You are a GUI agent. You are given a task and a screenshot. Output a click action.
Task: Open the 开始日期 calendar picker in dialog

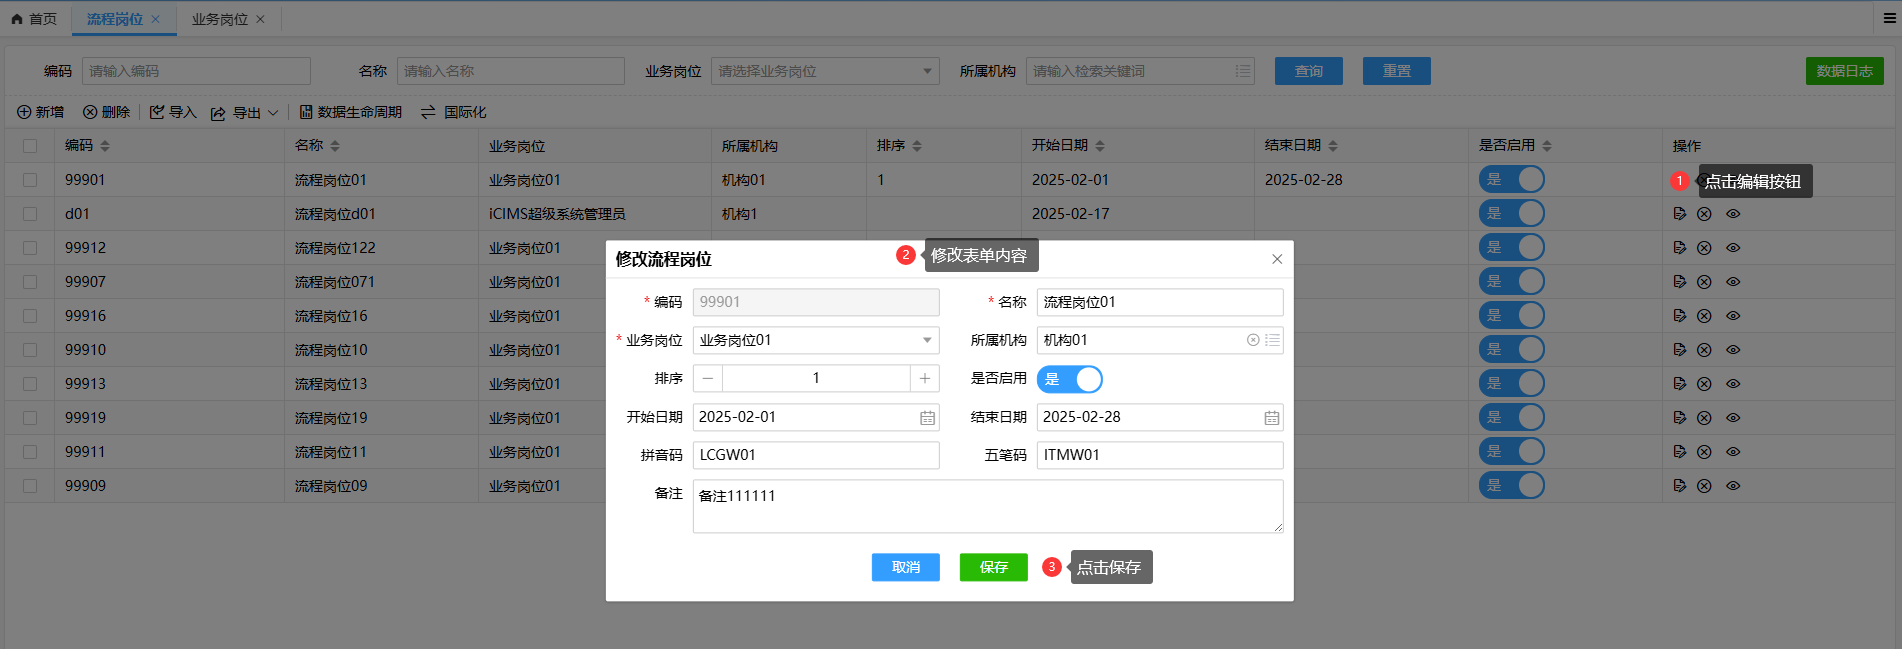click(927, 418)
